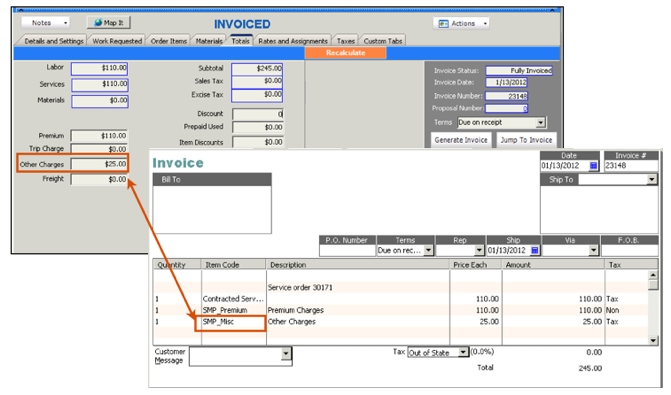Click the Other Charges $25.00 field
The width and height of the screenshot is (671, 395).
click(99, 164)
